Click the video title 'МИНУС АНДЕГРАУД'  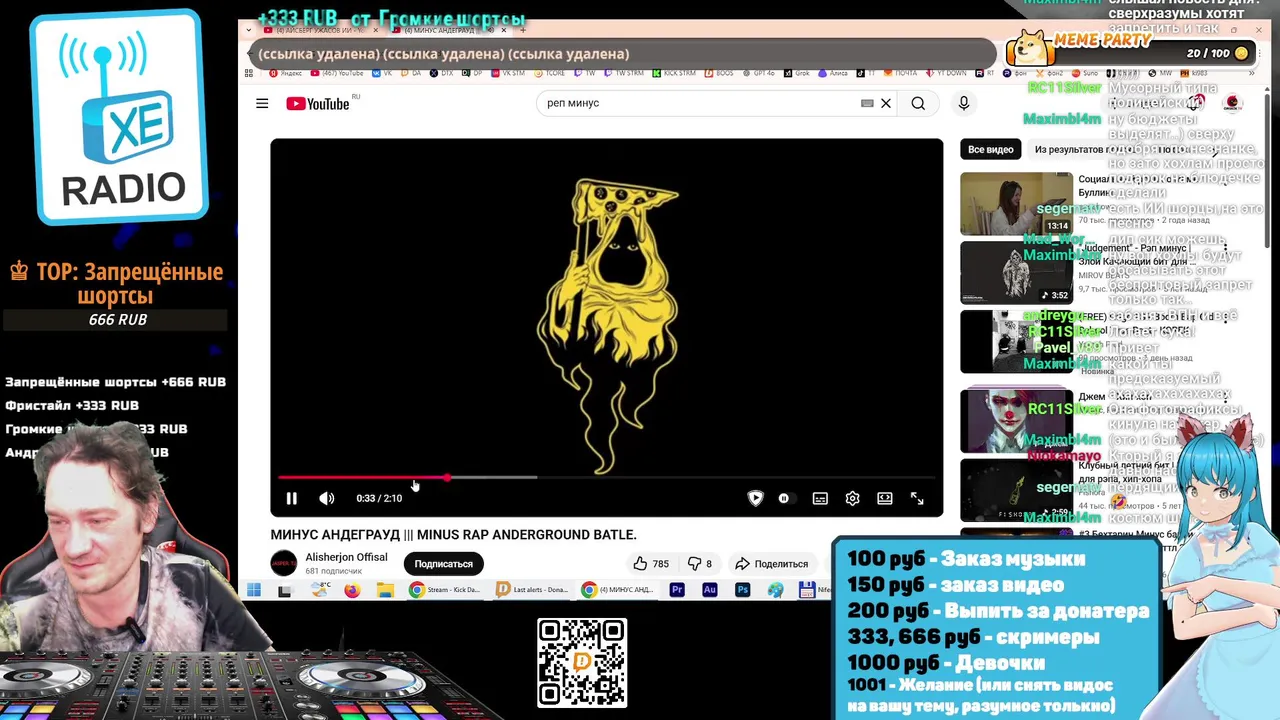pyautogui.click(x=453, y=535)
